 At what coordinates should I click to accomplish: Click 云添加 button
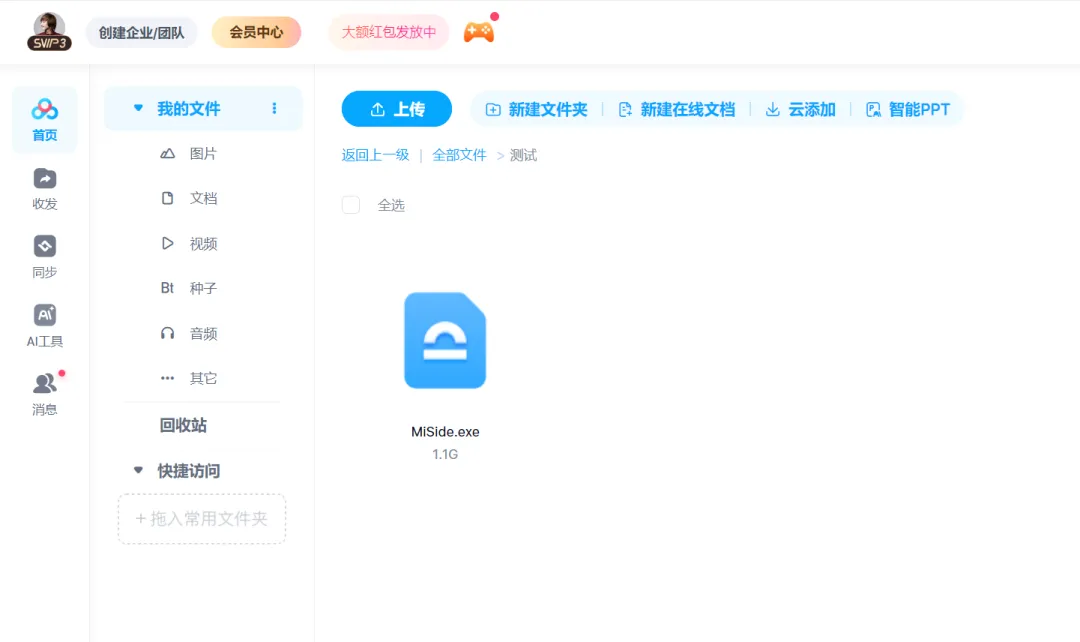[801, 110]
